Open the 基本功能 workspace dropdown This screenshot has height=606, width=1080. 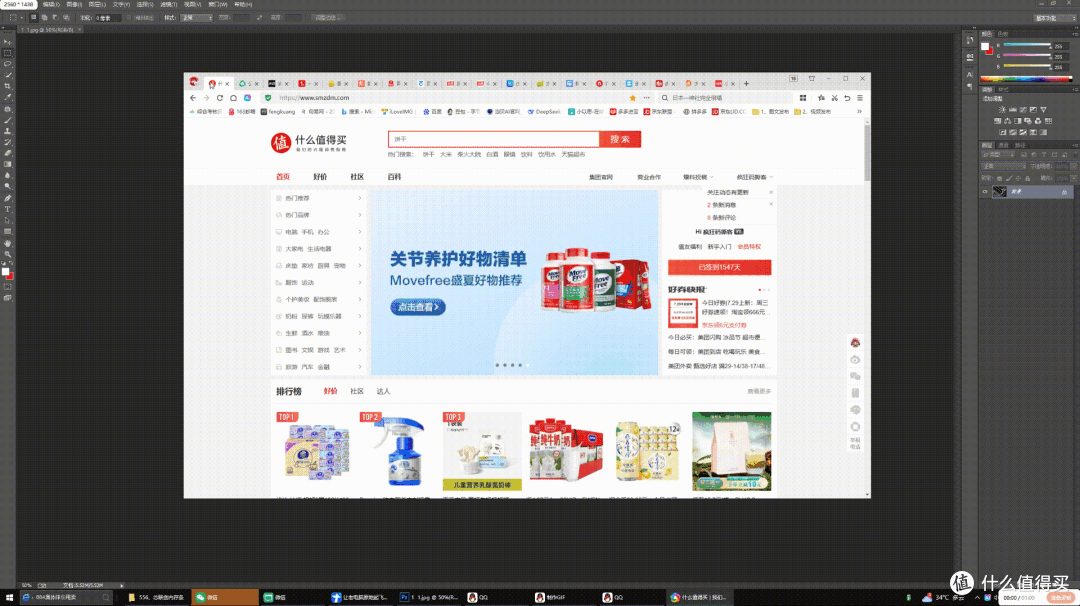pos(1054,18)
